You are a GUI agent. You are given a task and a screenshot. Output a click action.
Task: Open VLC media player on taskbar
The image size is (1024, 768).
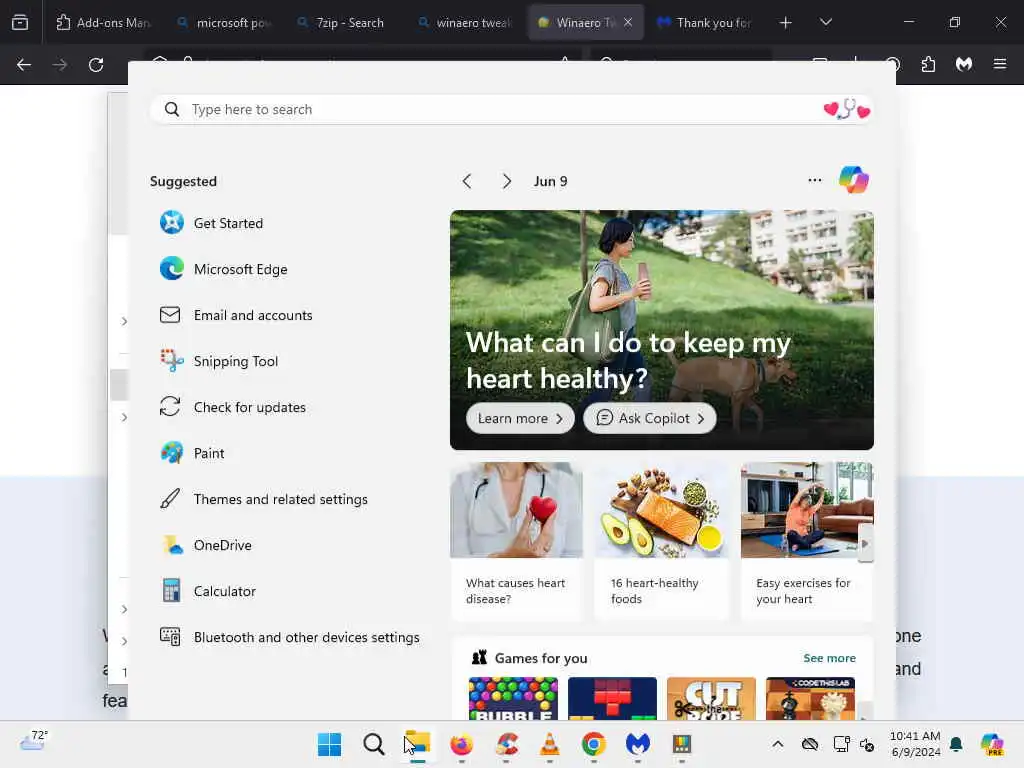click(550, 744)
